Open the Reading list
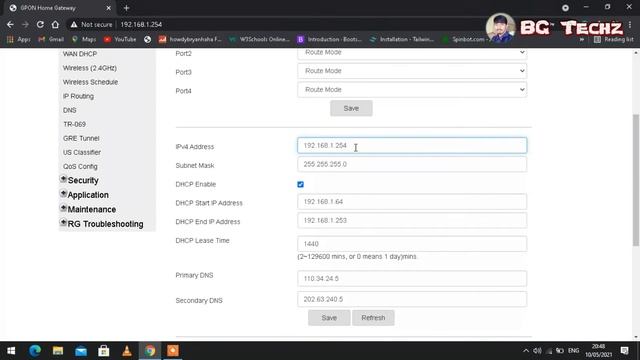The width and height of the screenshot is (640, 360). click(x=614, y=39)
